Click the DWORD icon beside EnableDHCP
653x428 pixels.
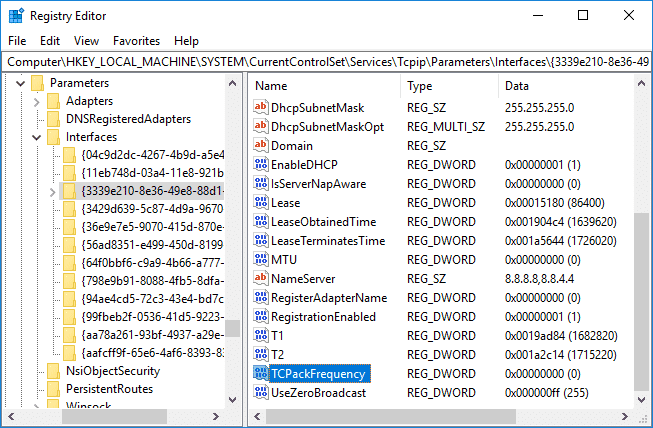click(x=261, y=164)
